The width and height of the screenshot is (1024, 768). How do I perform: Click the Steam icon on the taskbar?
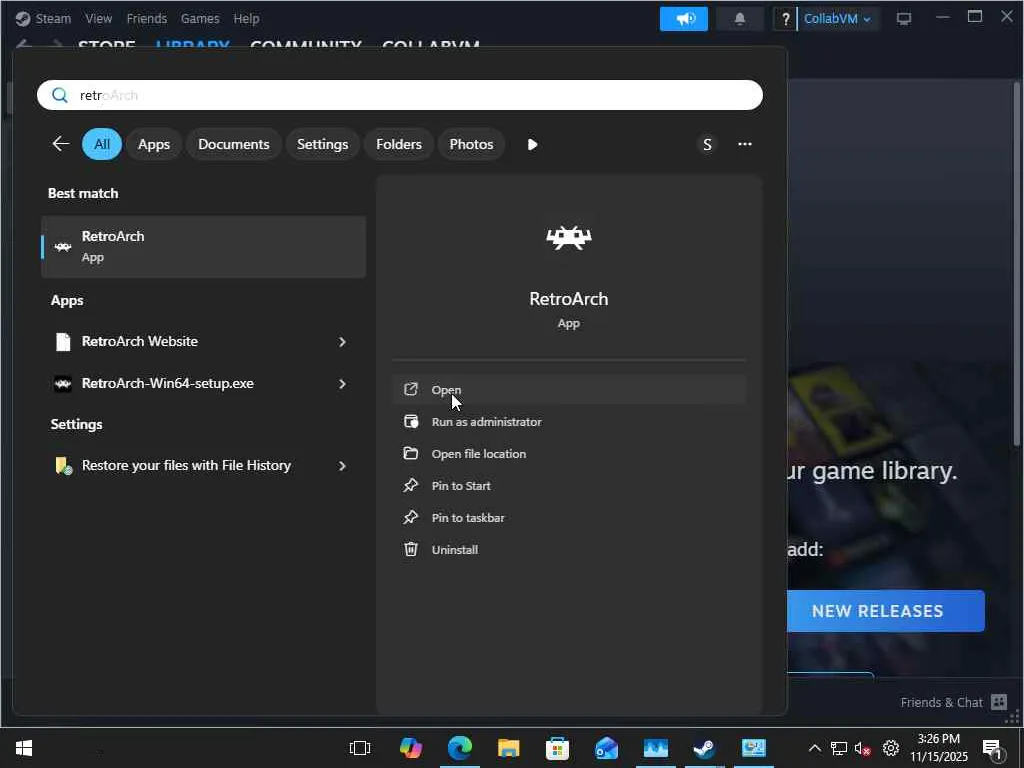click(704, 748)
